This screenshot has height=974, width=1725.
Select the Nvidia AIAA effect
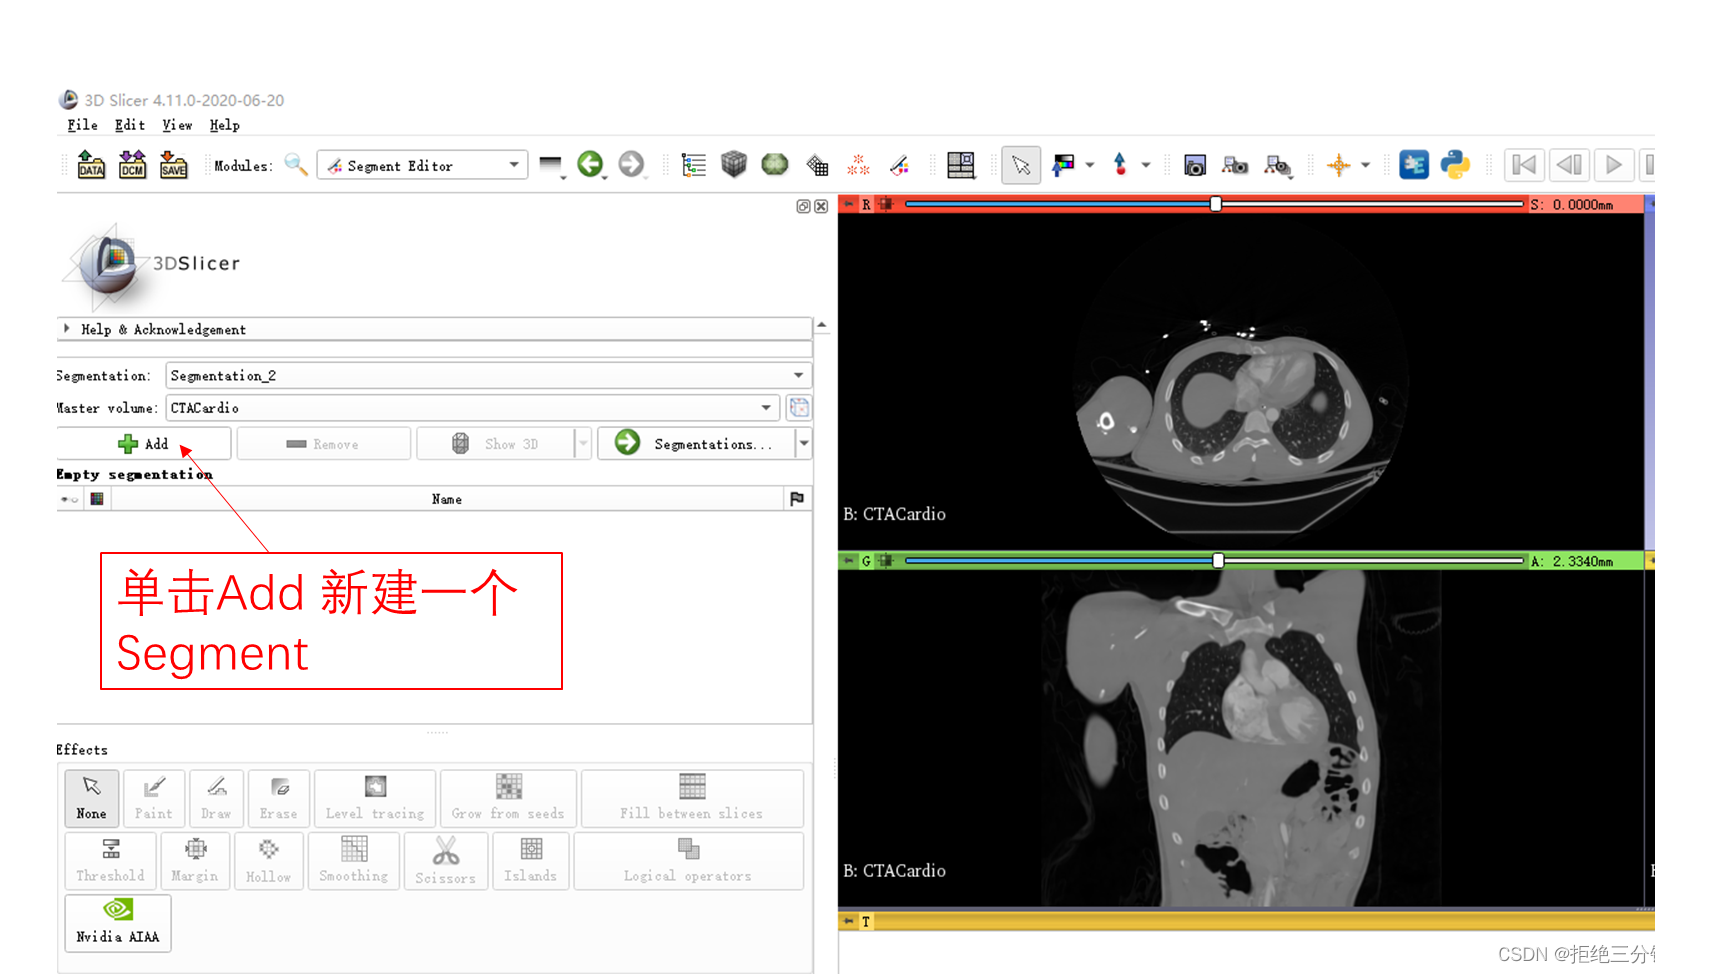118,923
